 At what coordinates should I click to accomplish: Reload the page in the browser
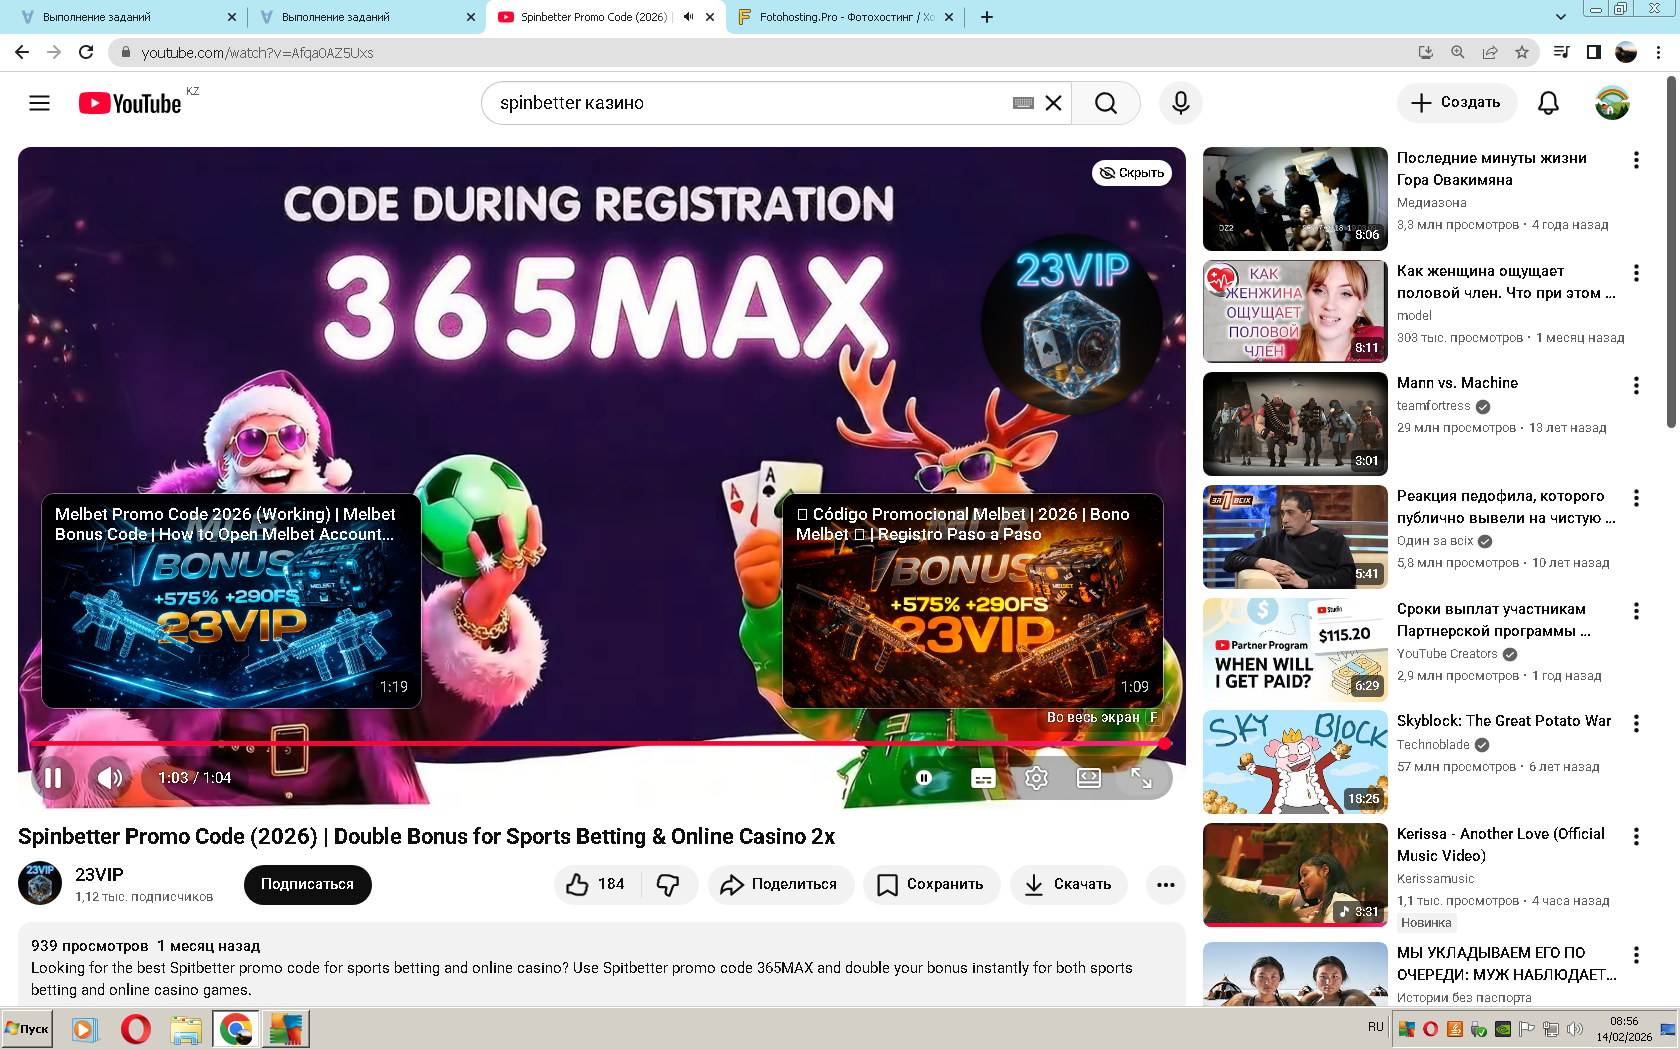(86, 52)
